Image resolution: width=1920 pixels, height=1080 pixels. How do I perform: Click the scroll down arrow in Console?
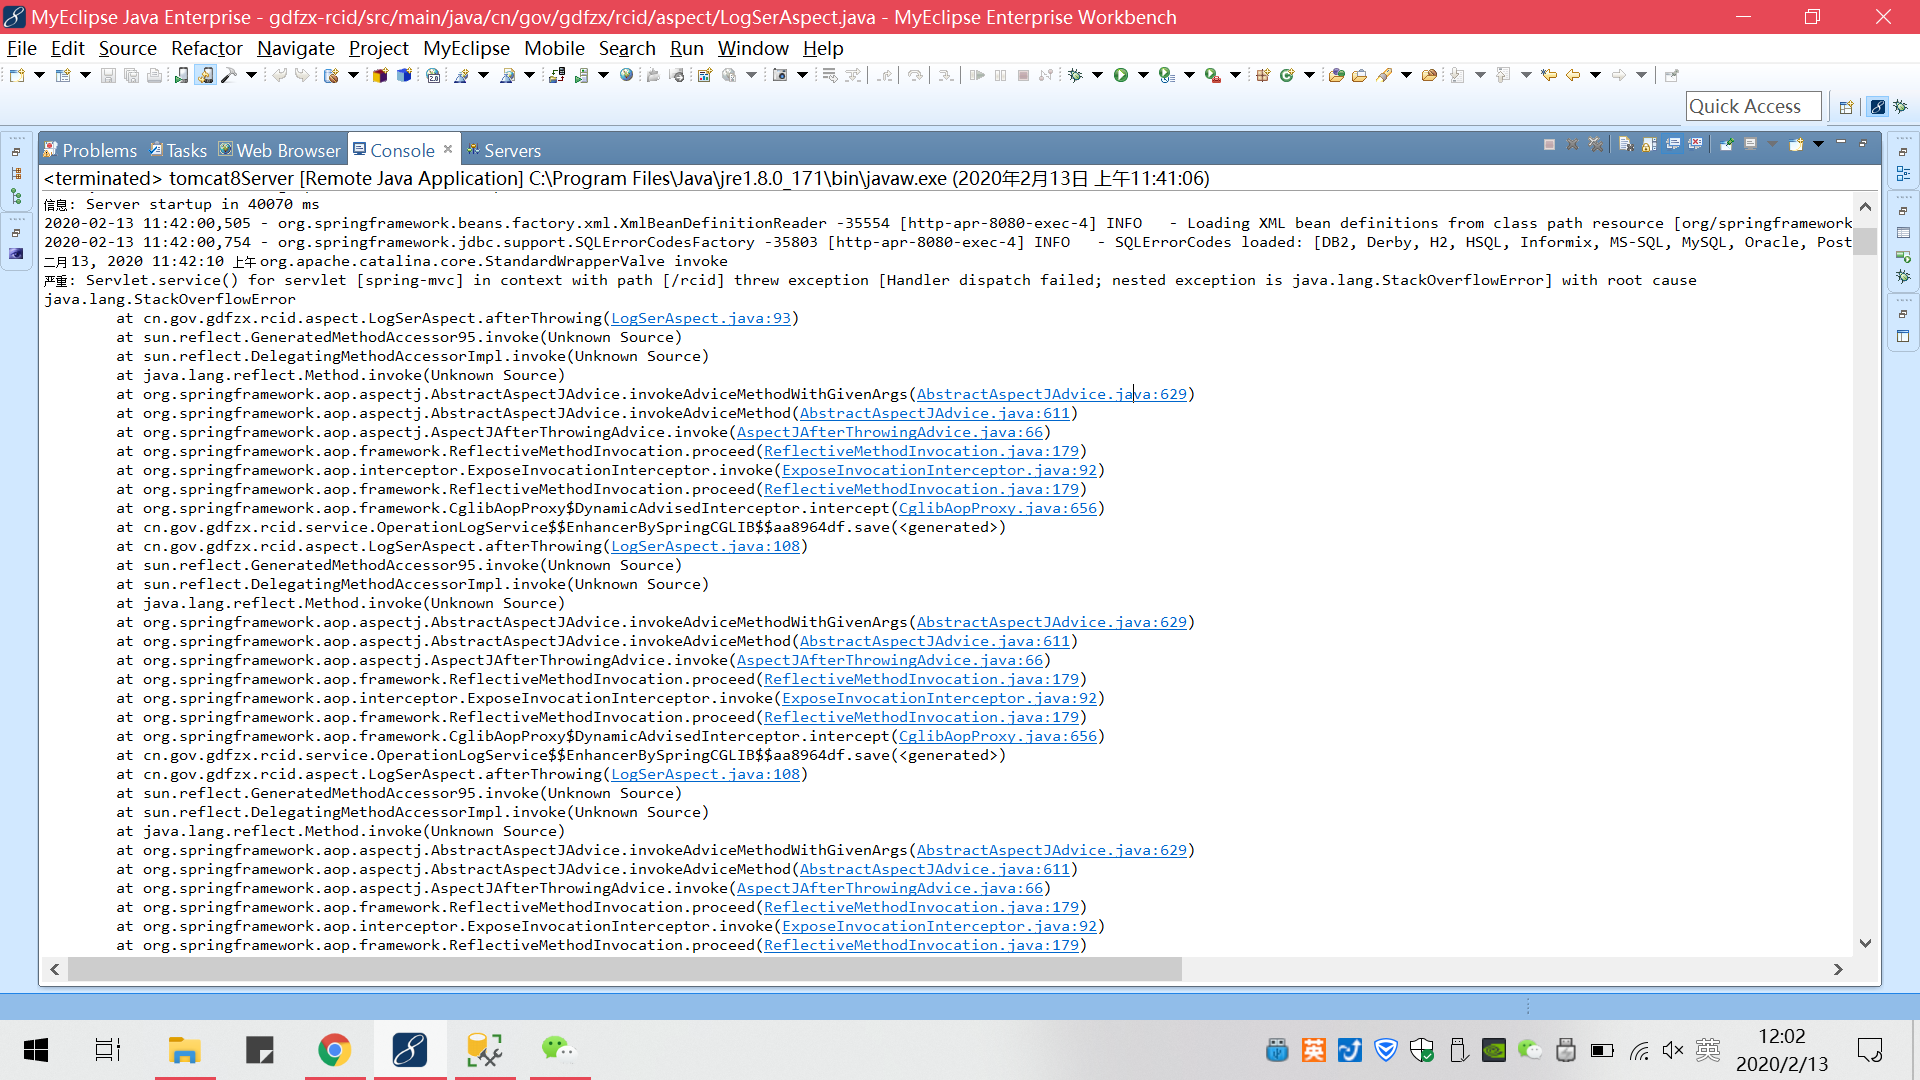tap(1865, 943)
